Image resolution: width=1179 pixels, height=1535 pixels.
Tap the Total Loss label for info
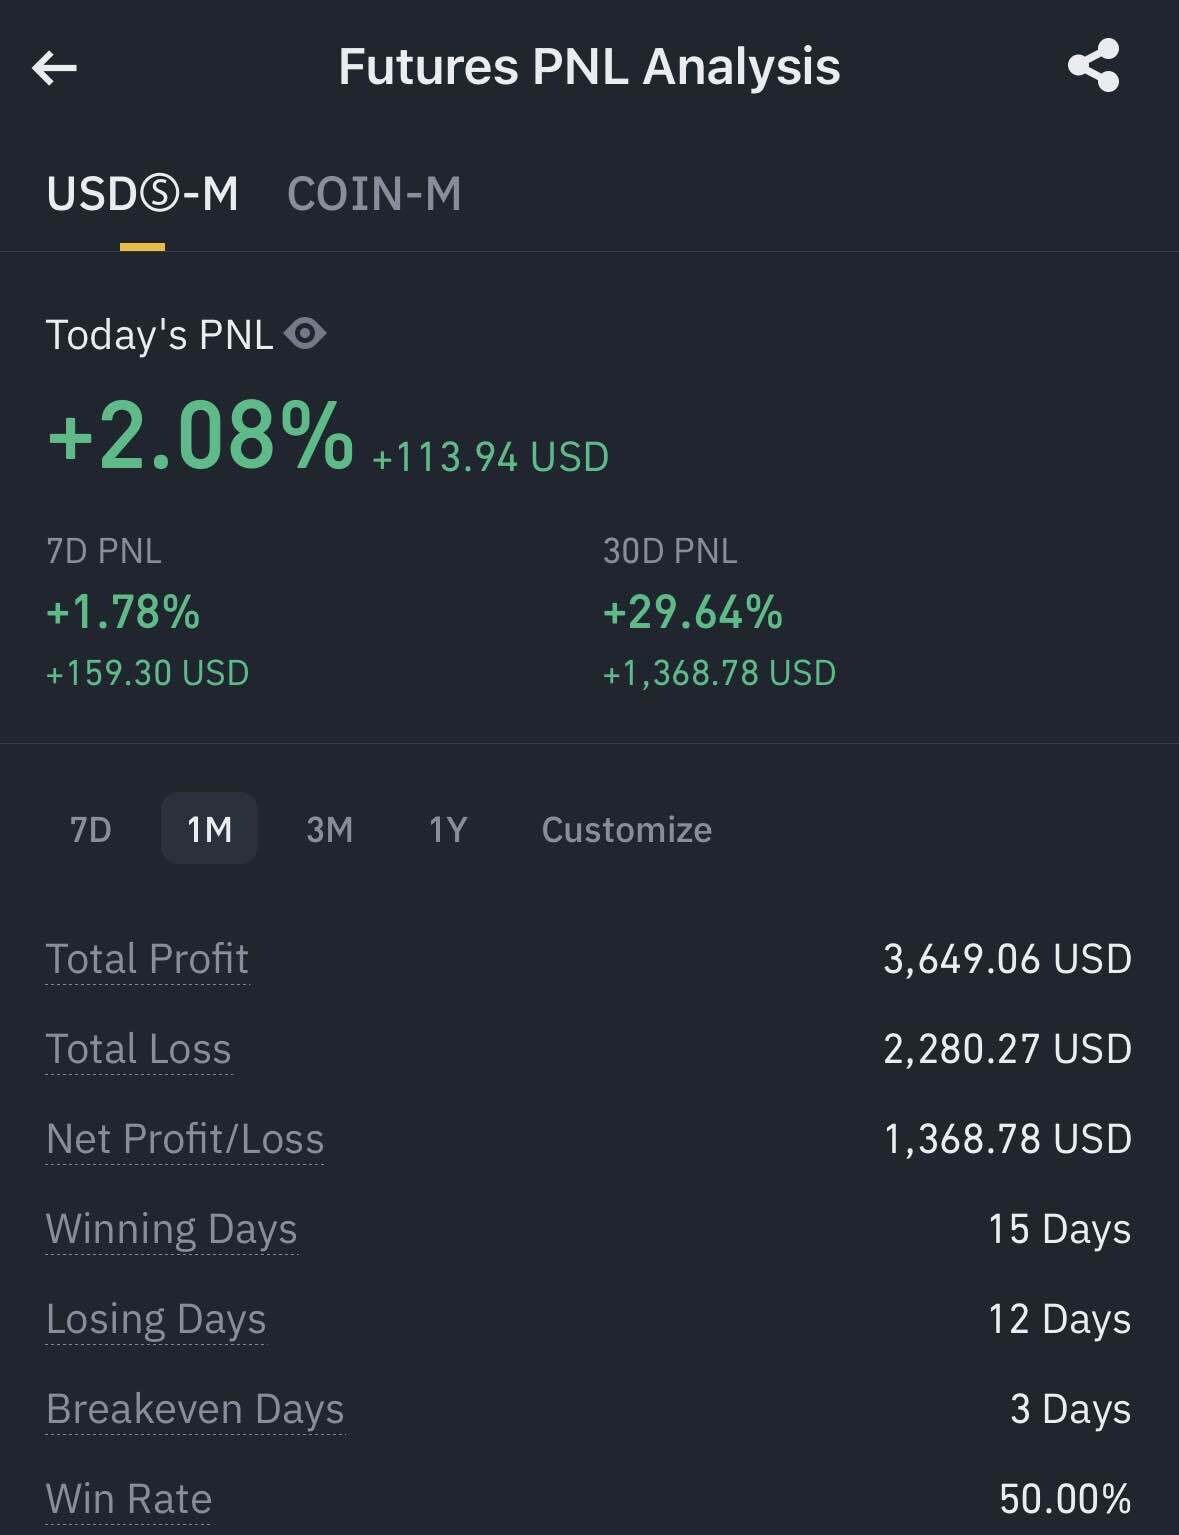(139, 1049)
